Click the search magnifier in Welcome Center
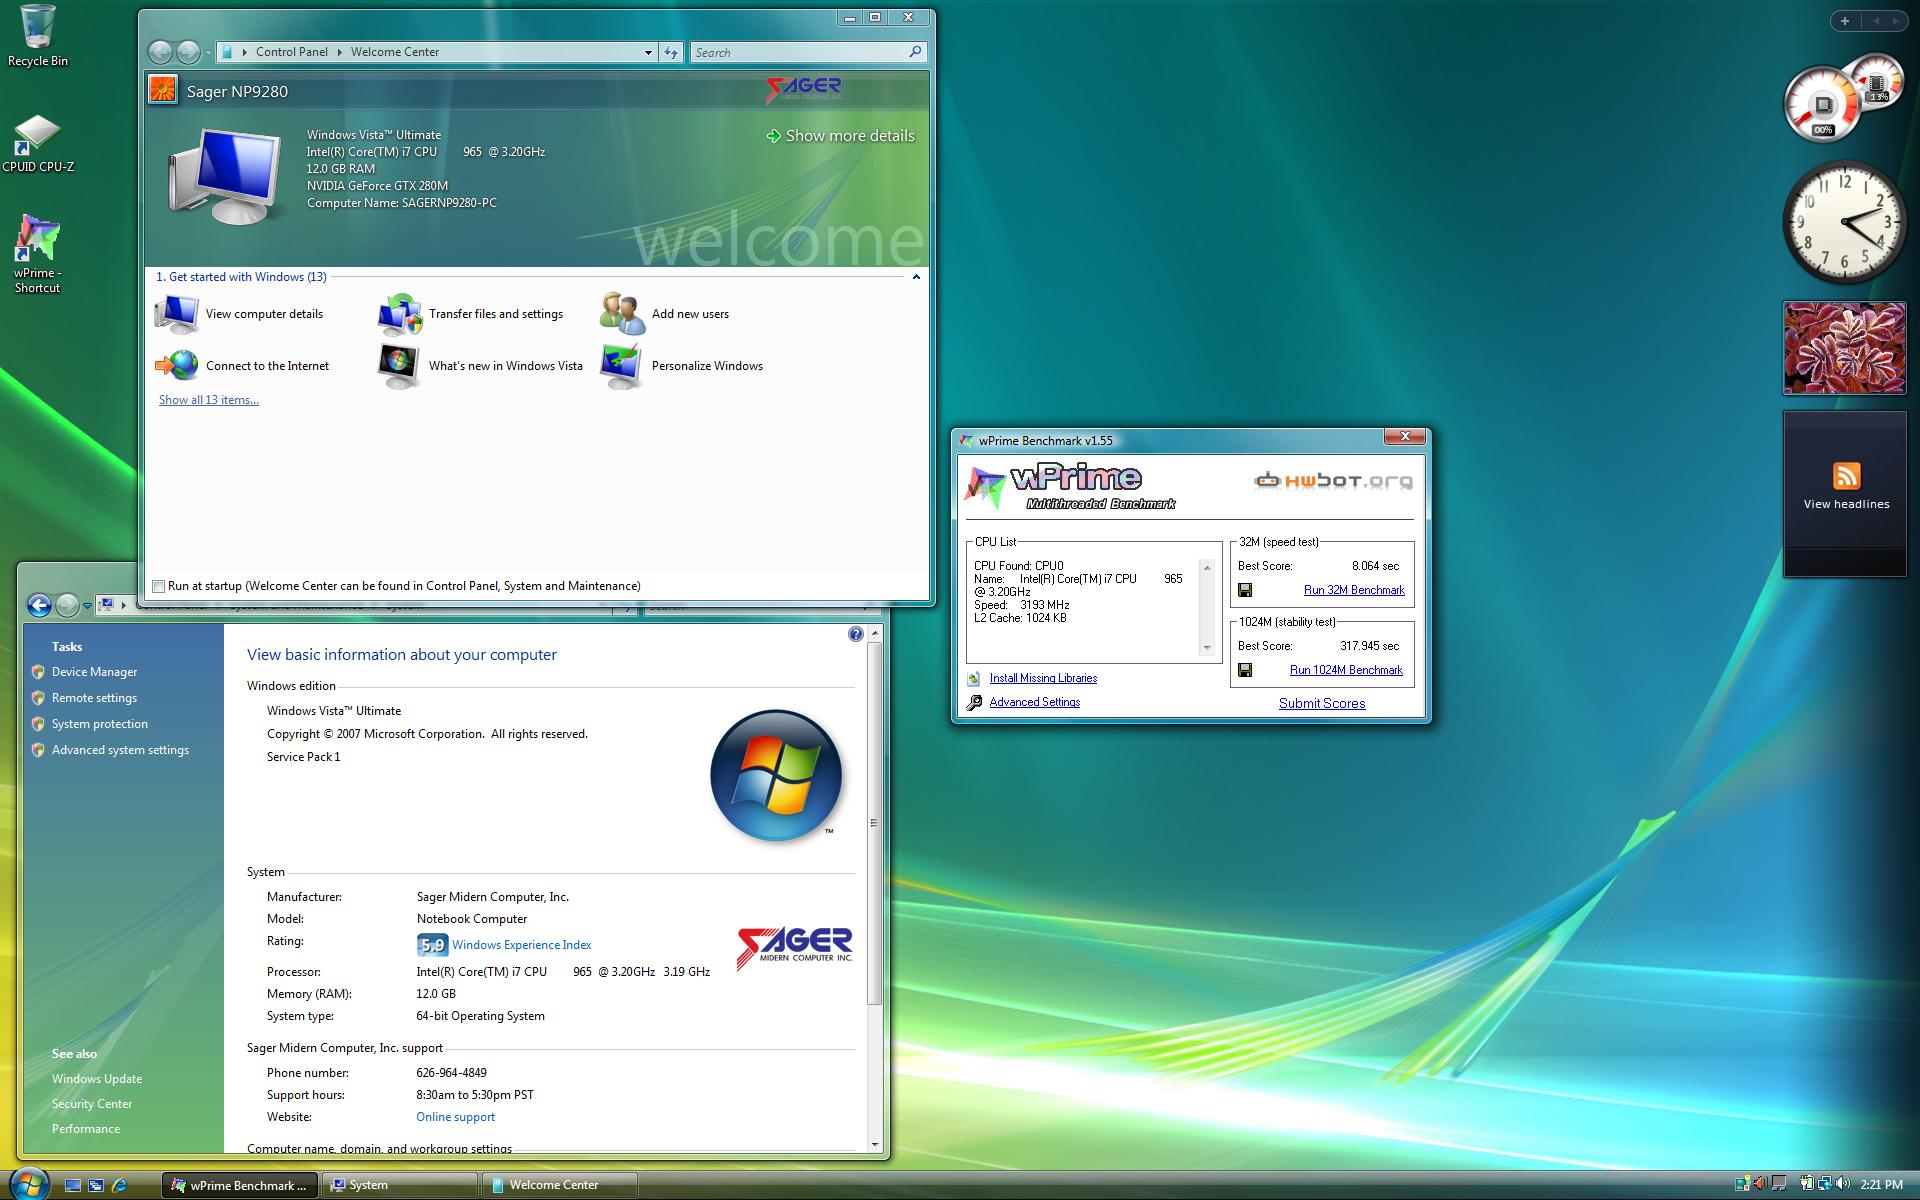Screen dimensions: 1920x1200 tap(915, 52)
